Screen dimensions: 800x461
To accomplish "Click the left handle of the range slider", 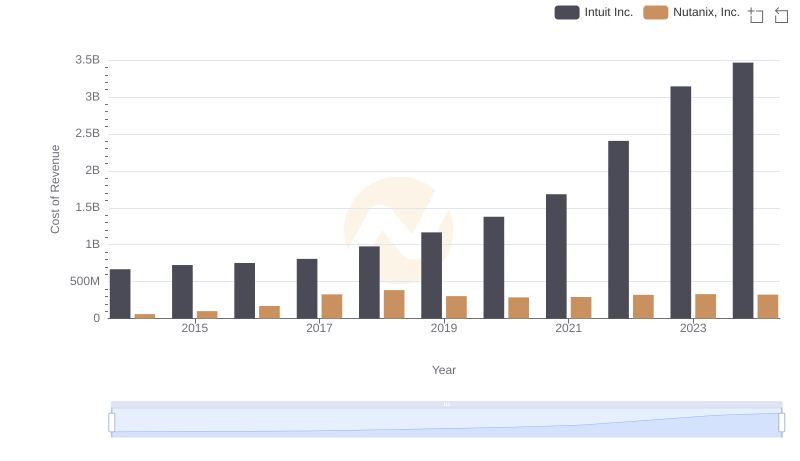I will click(x=112, y=422).
